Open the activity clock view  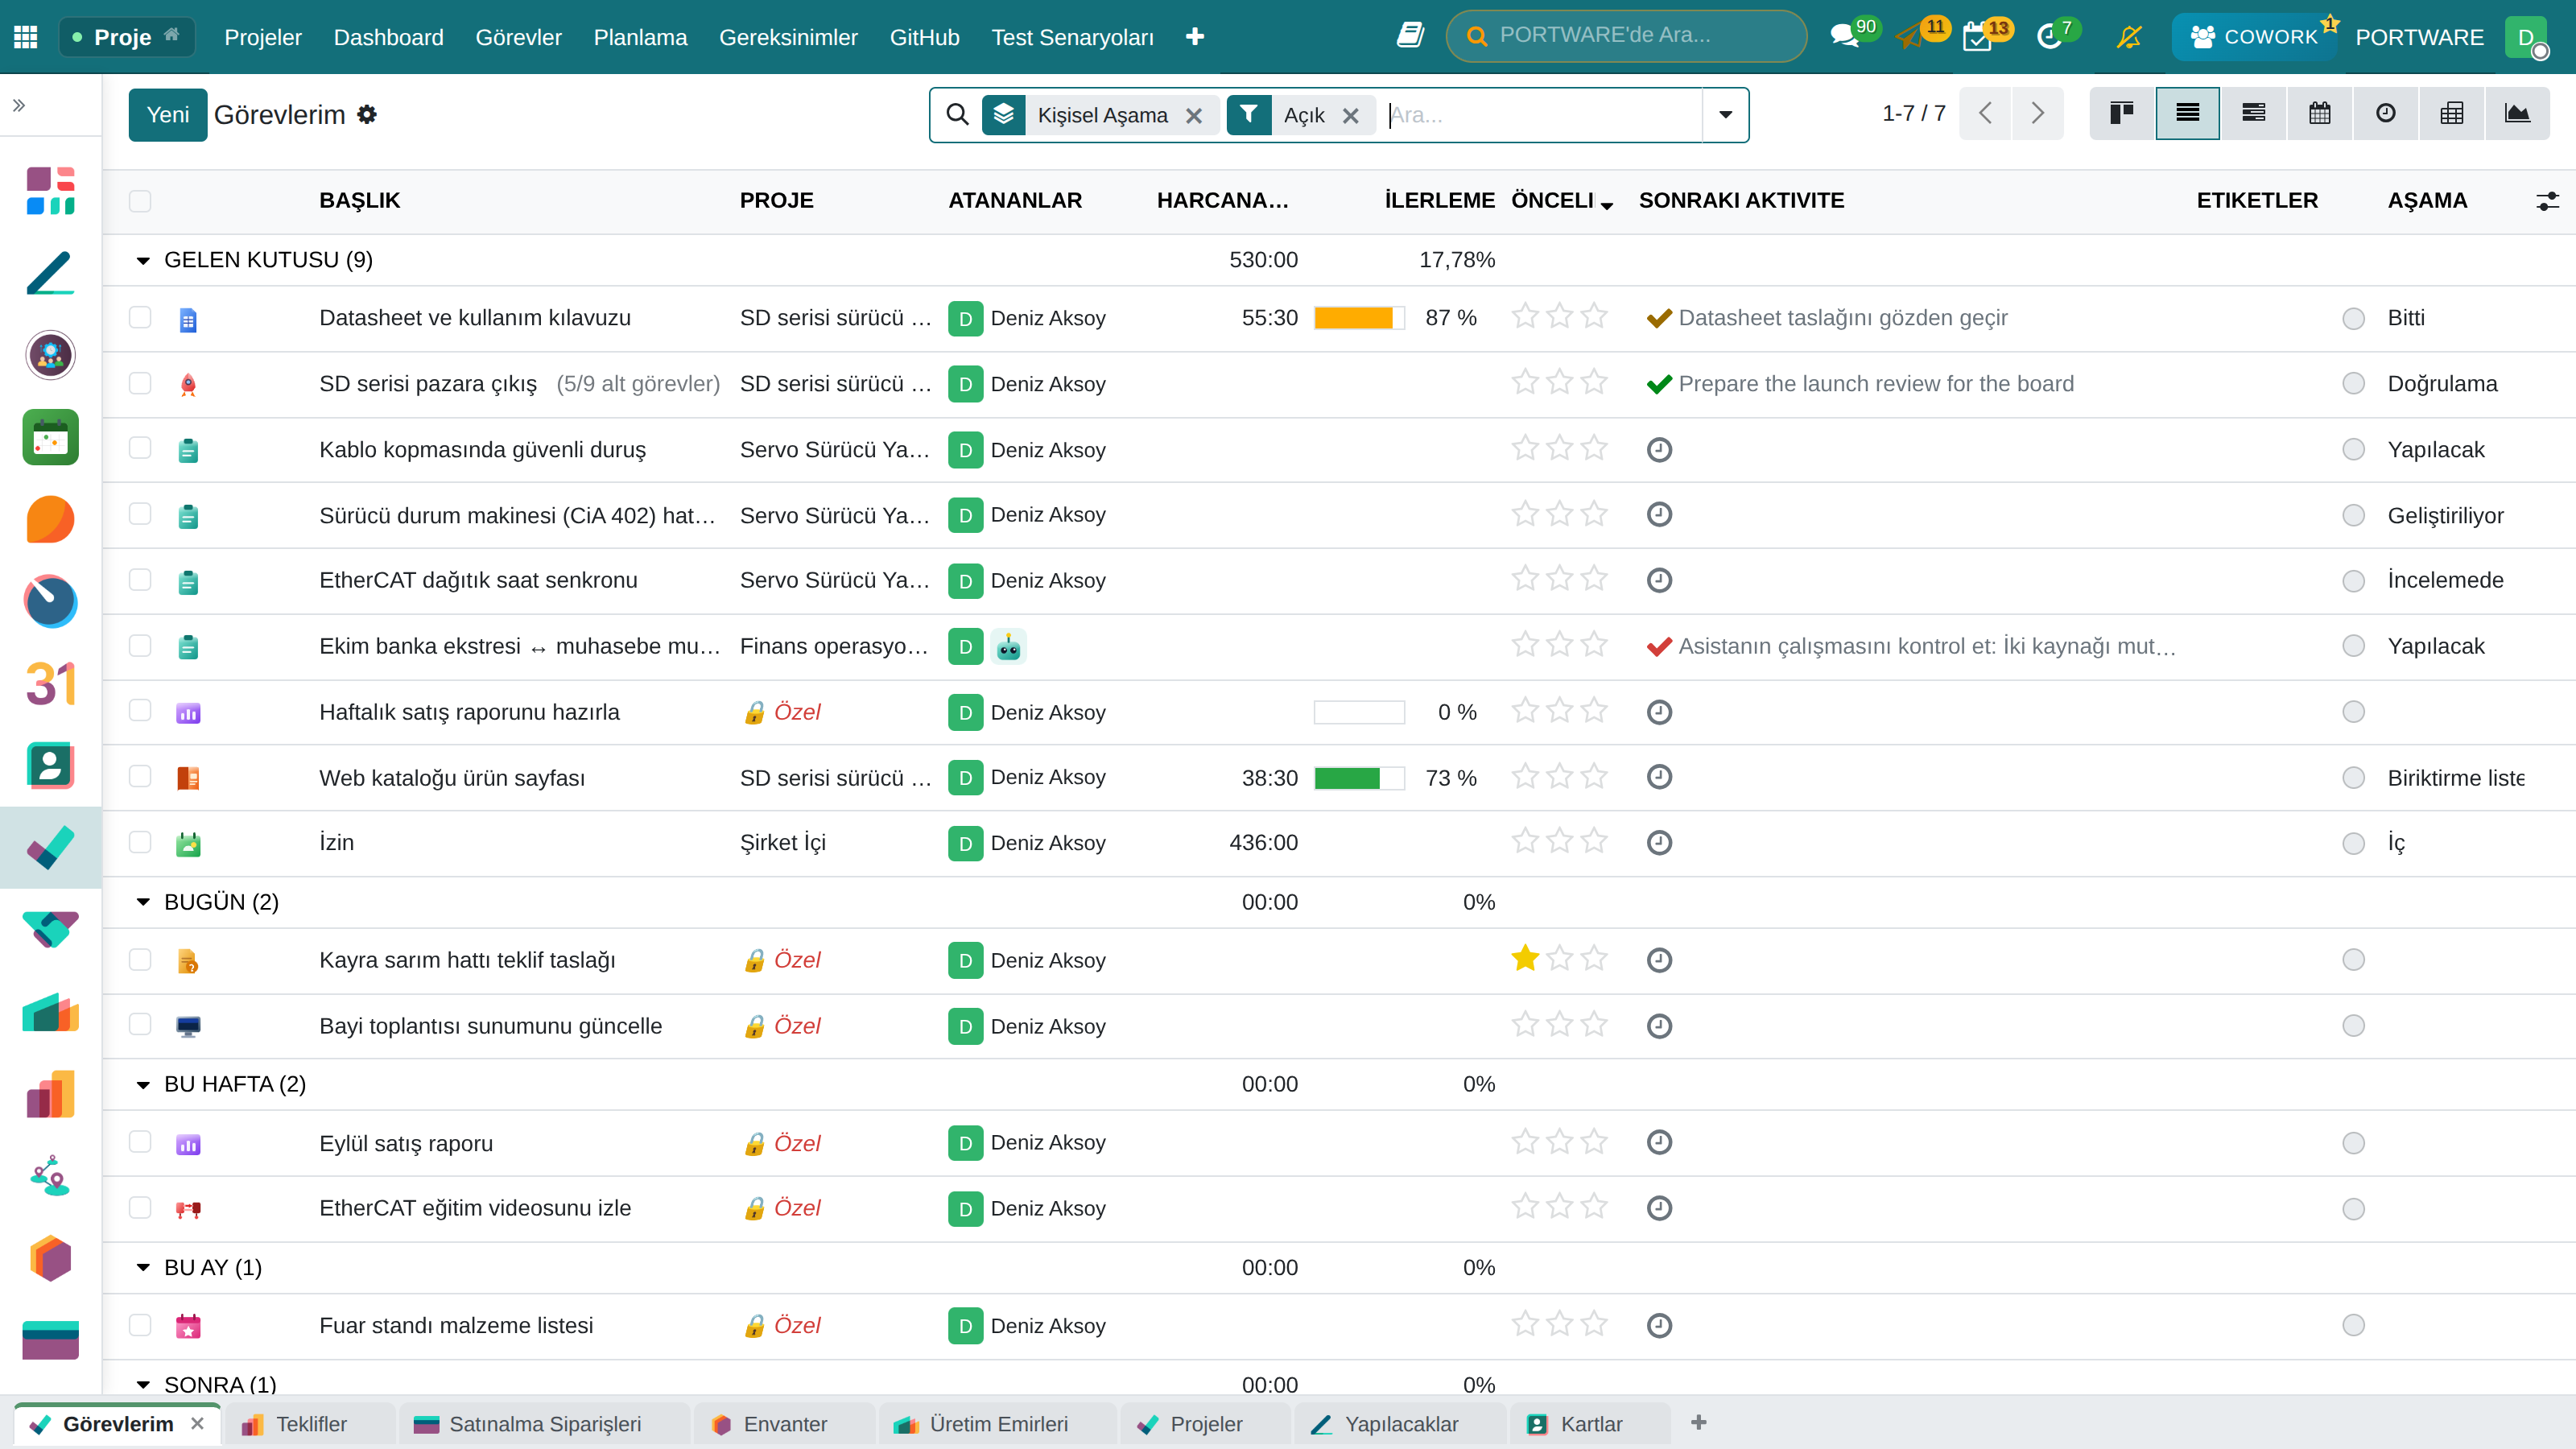[x=2386, y=113]
